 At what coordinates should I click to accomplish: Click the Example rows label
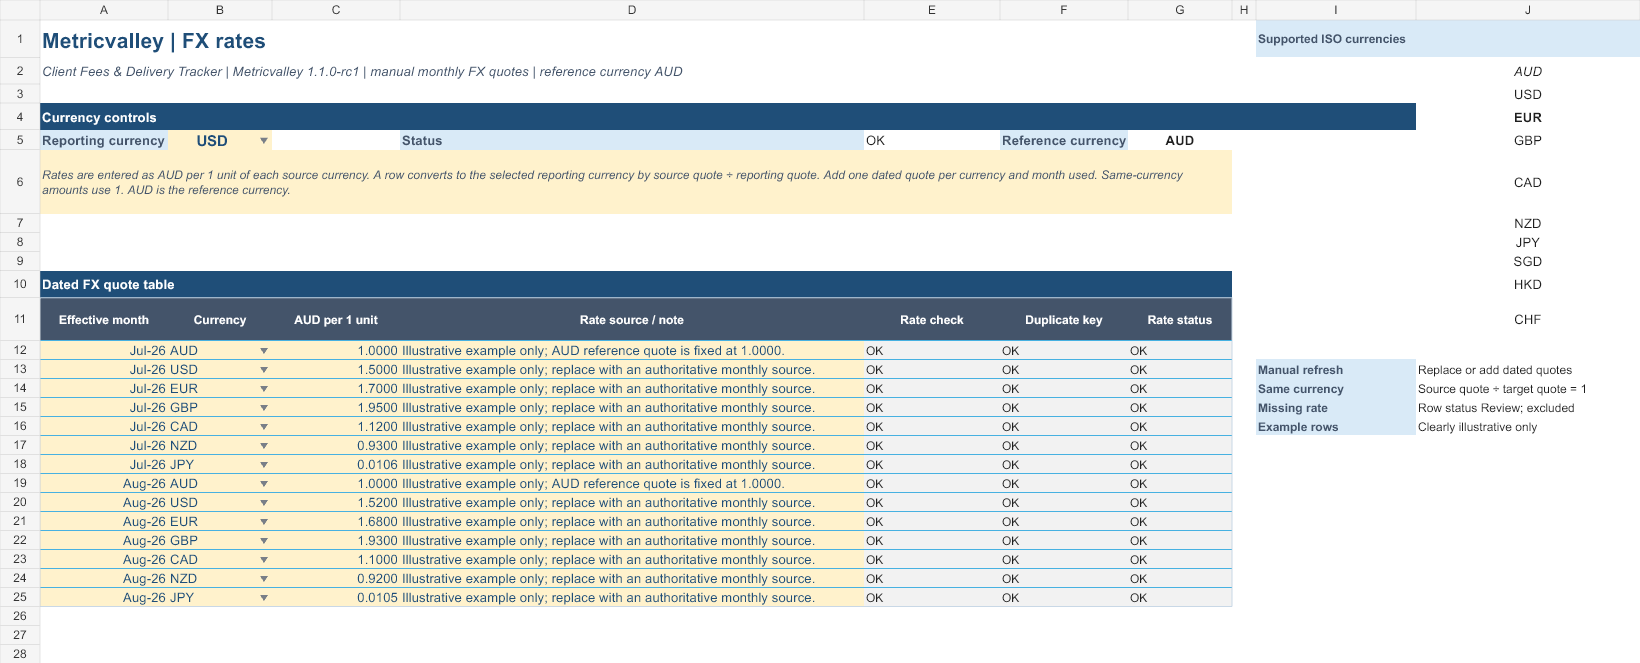[1336, 427]
